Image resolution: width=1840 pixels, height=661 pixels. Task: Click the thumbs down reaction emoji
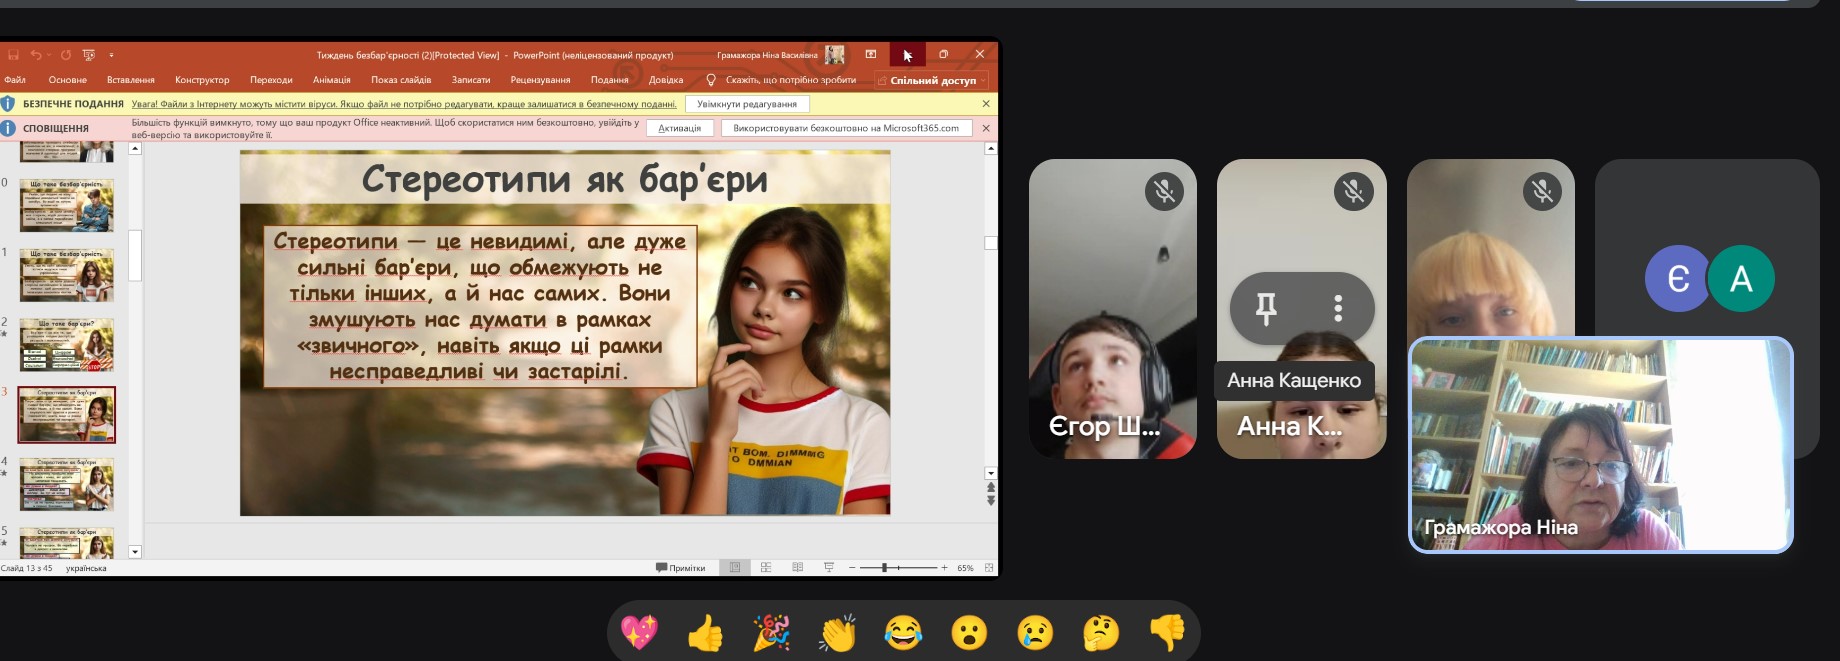(x=1167, y=633)
